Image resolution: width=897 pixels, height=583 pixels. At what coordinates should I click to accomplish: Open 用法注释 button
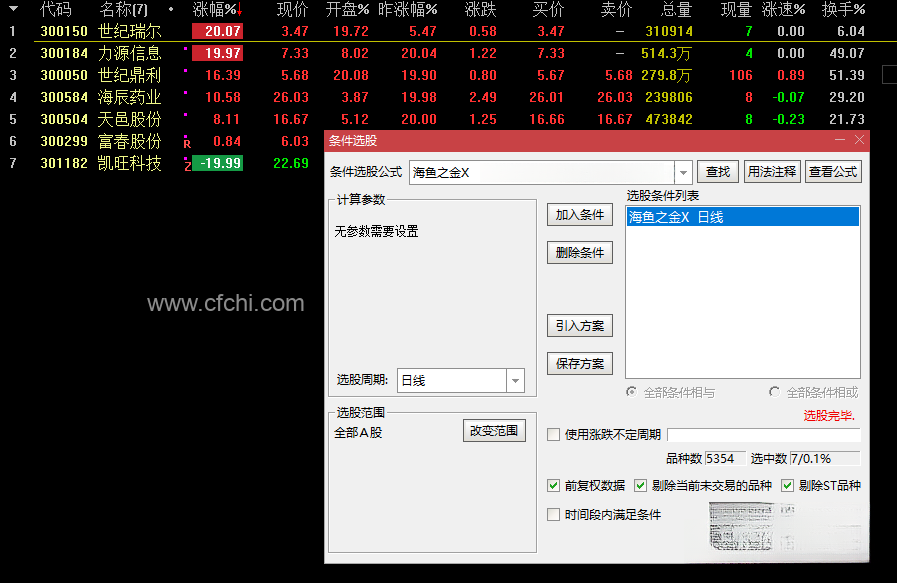click(x=772, y=172)
